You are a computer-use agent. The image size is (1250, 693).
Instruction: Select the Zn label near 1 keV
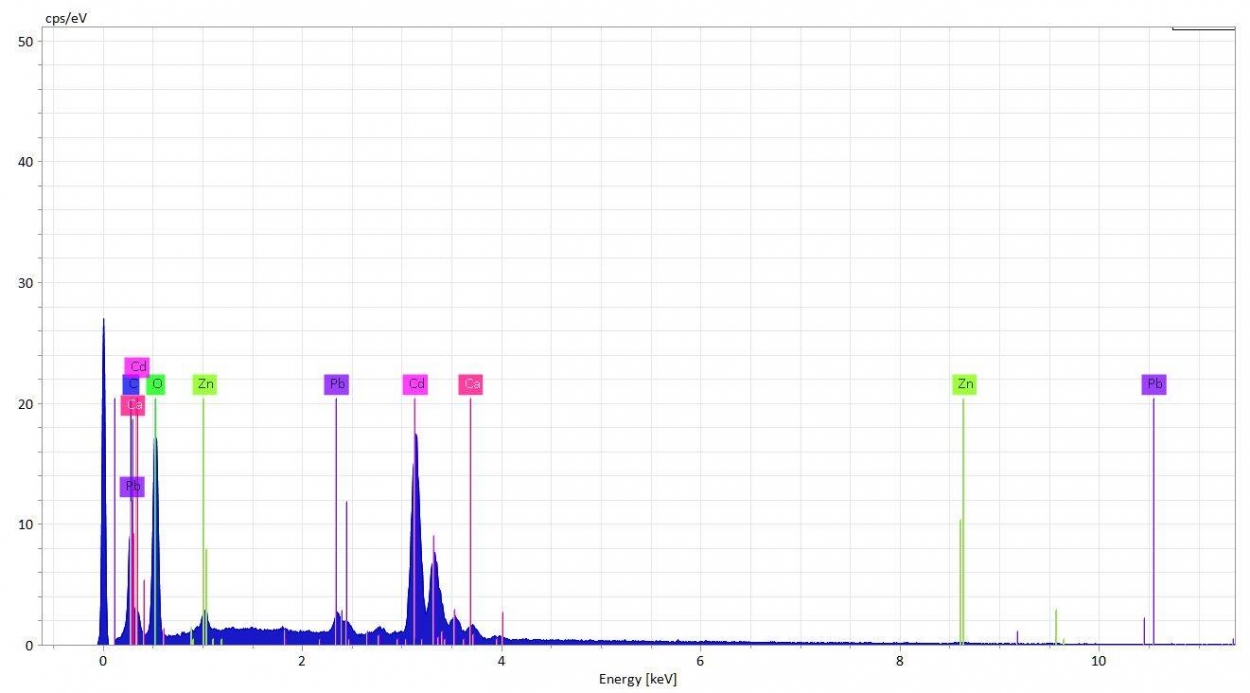(x=204, y=384)
